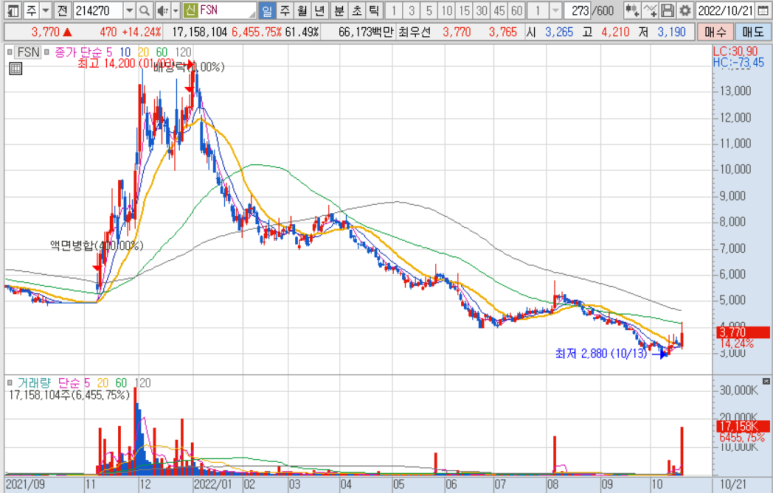Click the pink 매수 buy button

[x=715, y=32]
